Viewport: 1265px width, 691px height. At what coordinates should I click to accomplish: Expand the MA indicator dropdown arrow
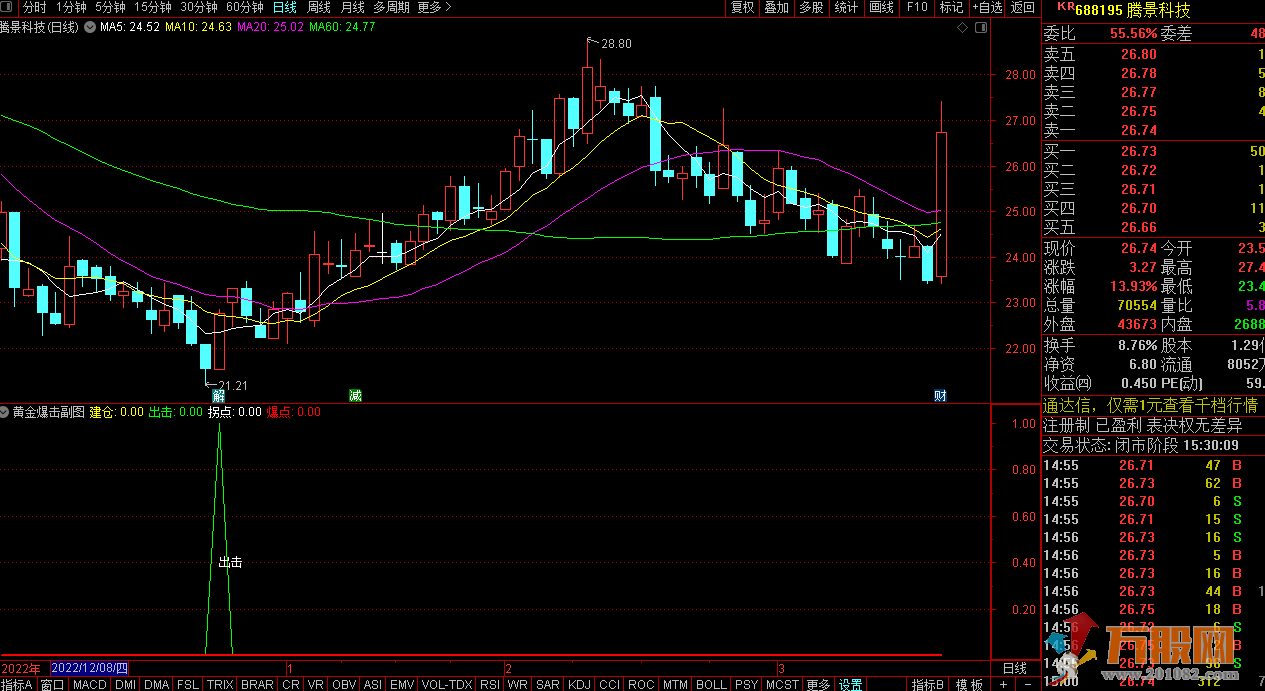tap(91, 27)
